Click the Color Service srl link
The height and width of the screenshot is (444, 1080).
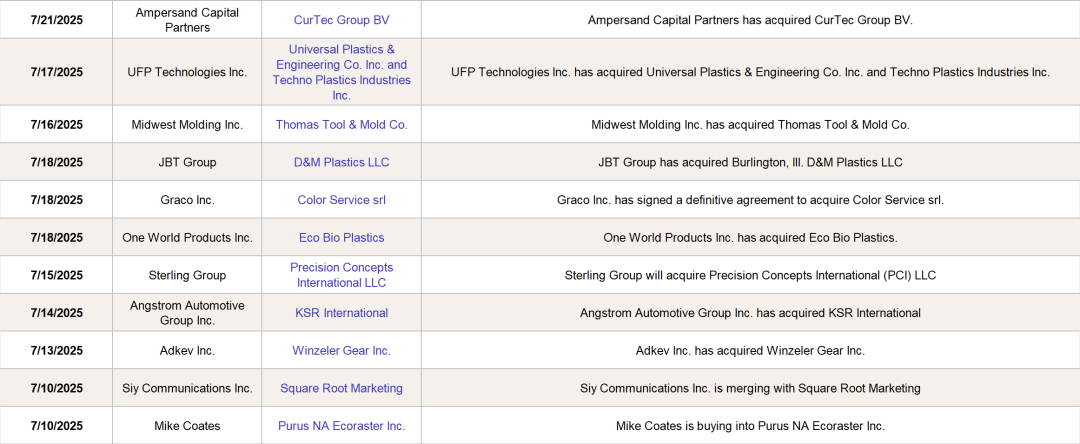341,200
